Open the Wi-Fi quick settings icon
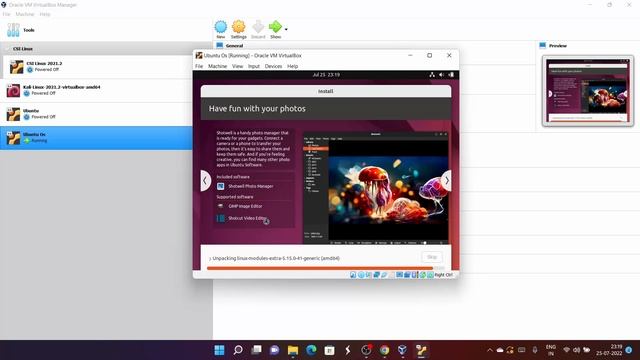 pos(566,350)
